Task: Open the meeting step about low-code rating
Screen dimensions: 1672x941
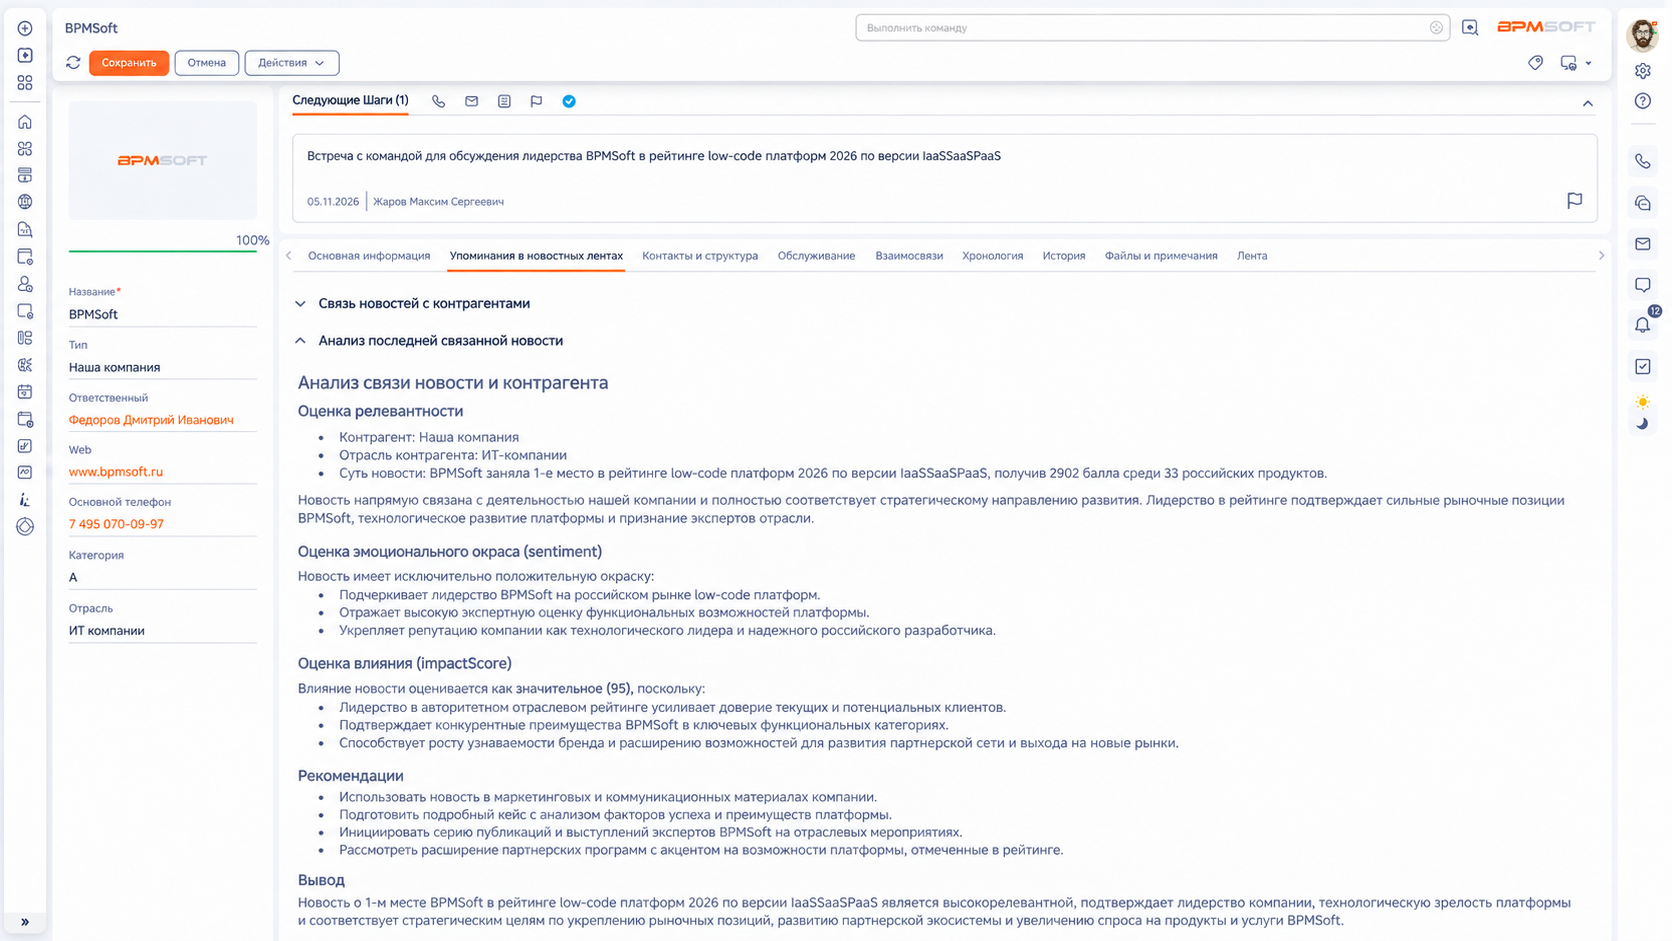Action: [x=654, y=156]
